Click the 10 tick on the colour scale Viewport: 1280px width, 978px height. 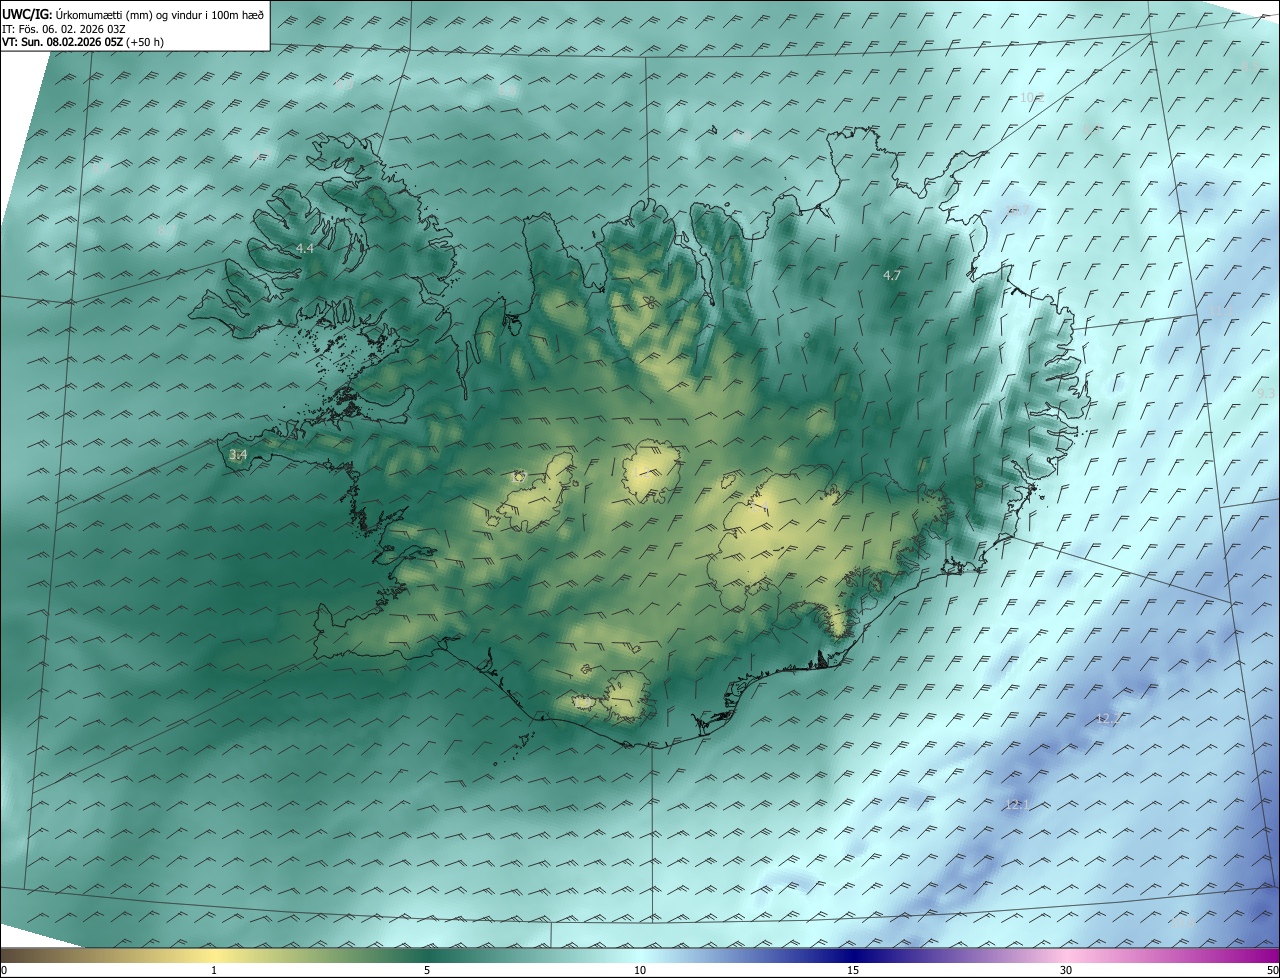click(x=640, y=970)
